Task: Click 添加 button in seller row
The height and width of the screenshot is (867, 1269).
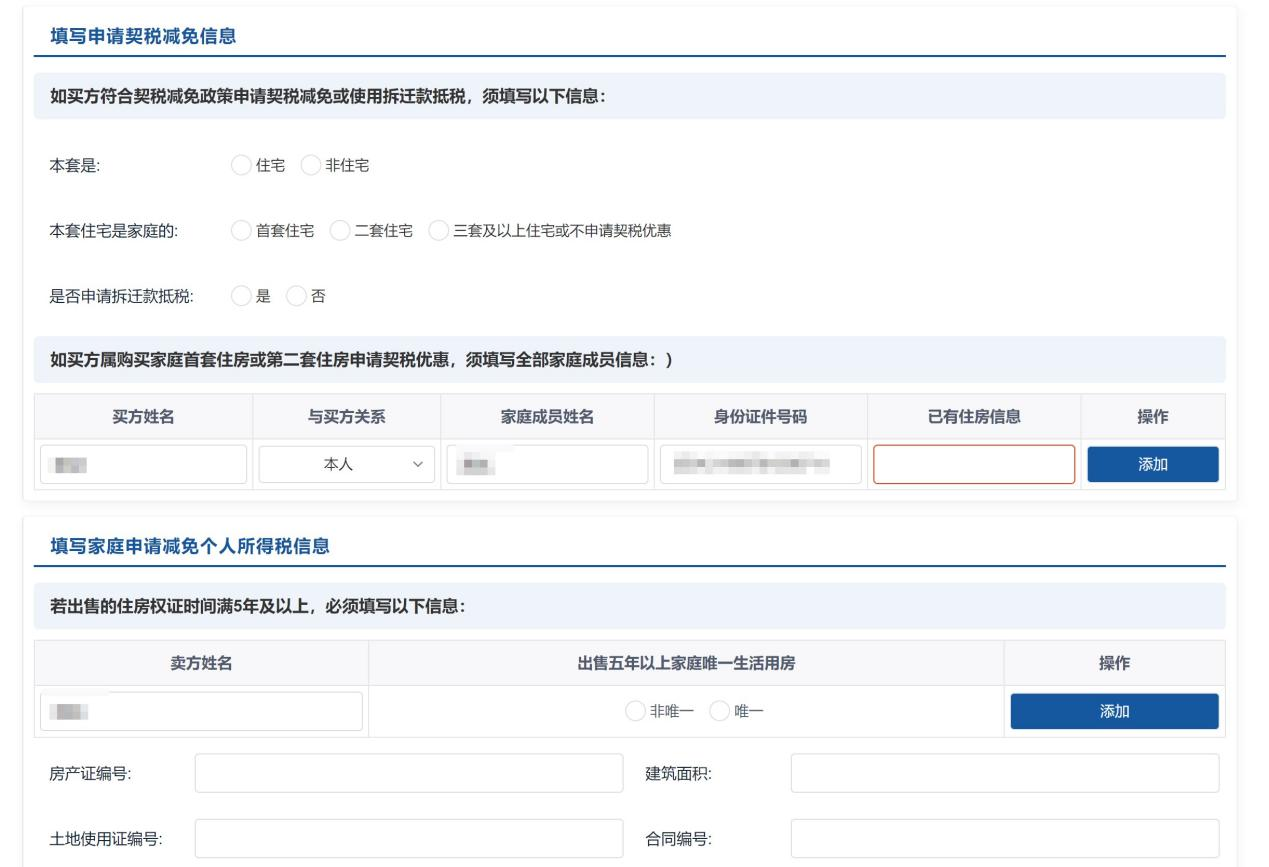Action: (x=1114, y=712)
